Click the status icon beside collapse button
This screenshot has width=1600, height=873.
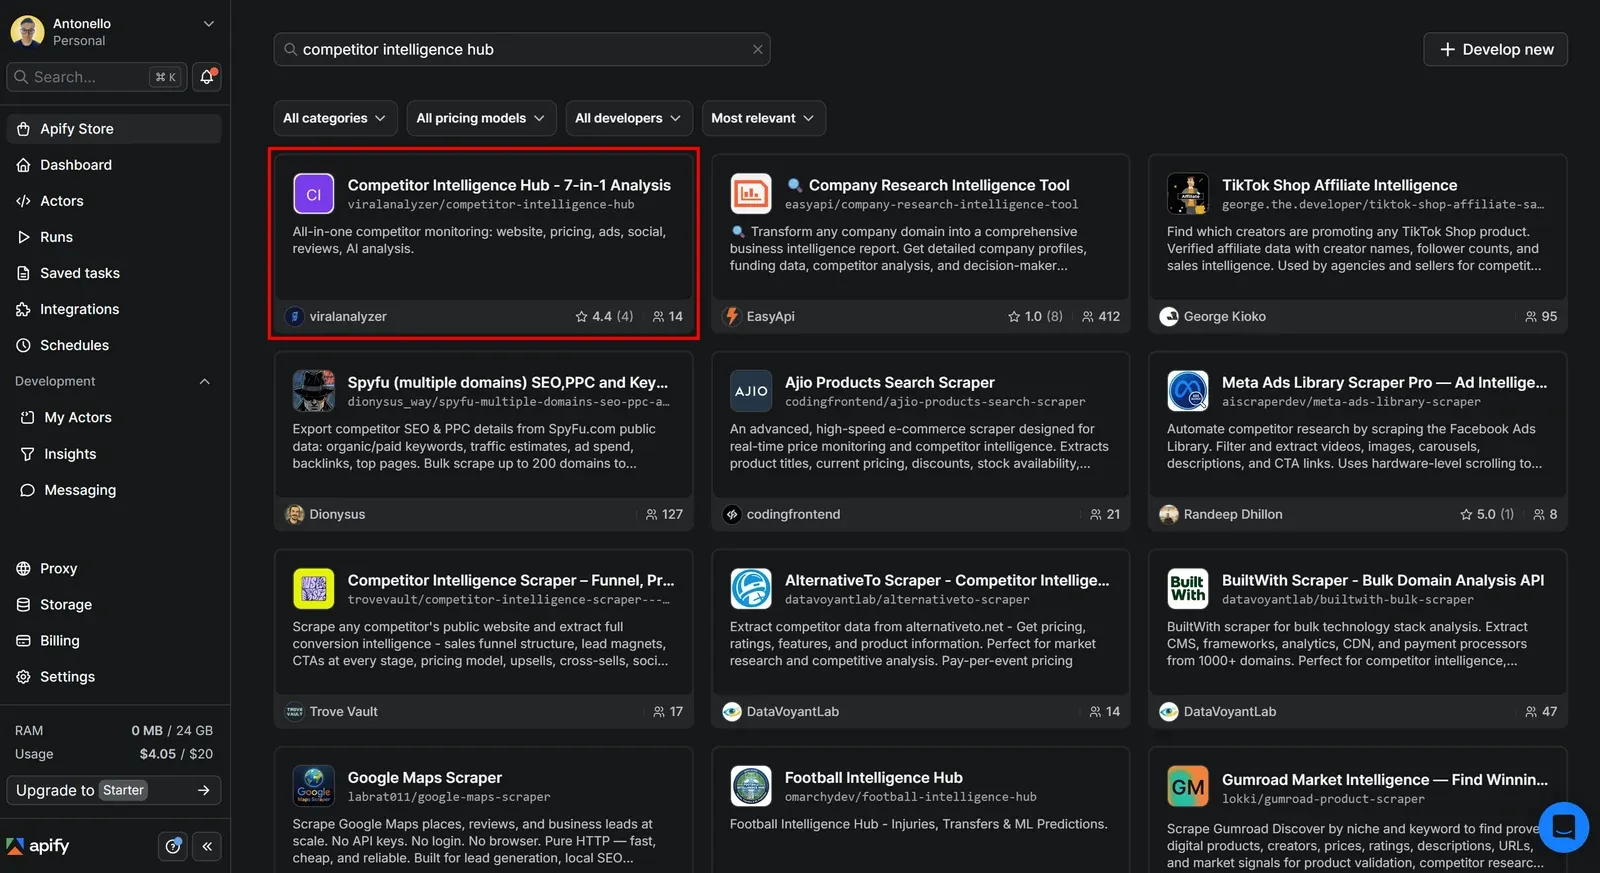tap(173, 846)
